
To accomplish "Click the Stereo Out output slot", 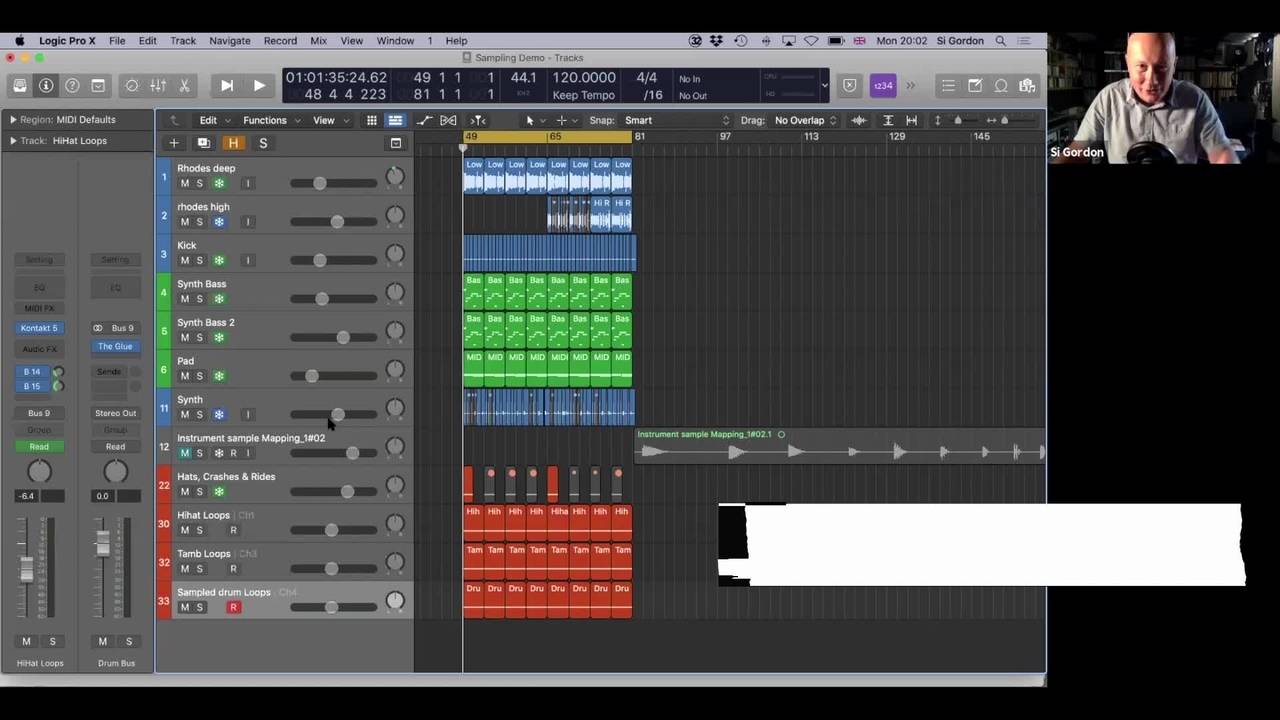I will click(115, 413).
